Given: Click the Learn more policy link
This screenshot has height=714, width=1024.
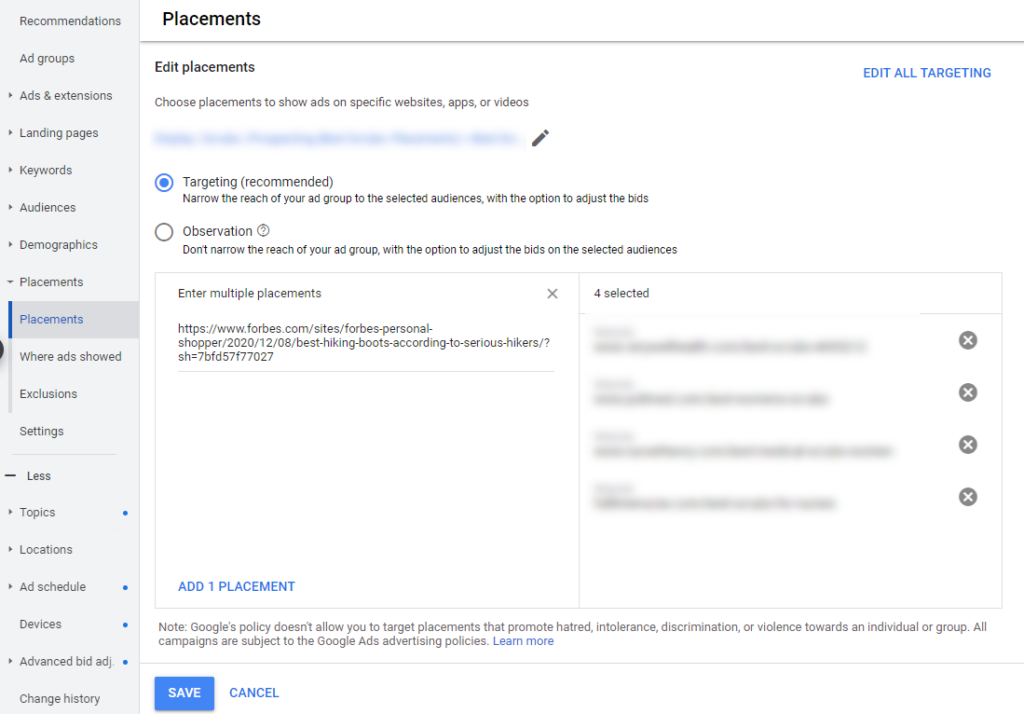Looking at the screenshot, I should tap(523, 641).
